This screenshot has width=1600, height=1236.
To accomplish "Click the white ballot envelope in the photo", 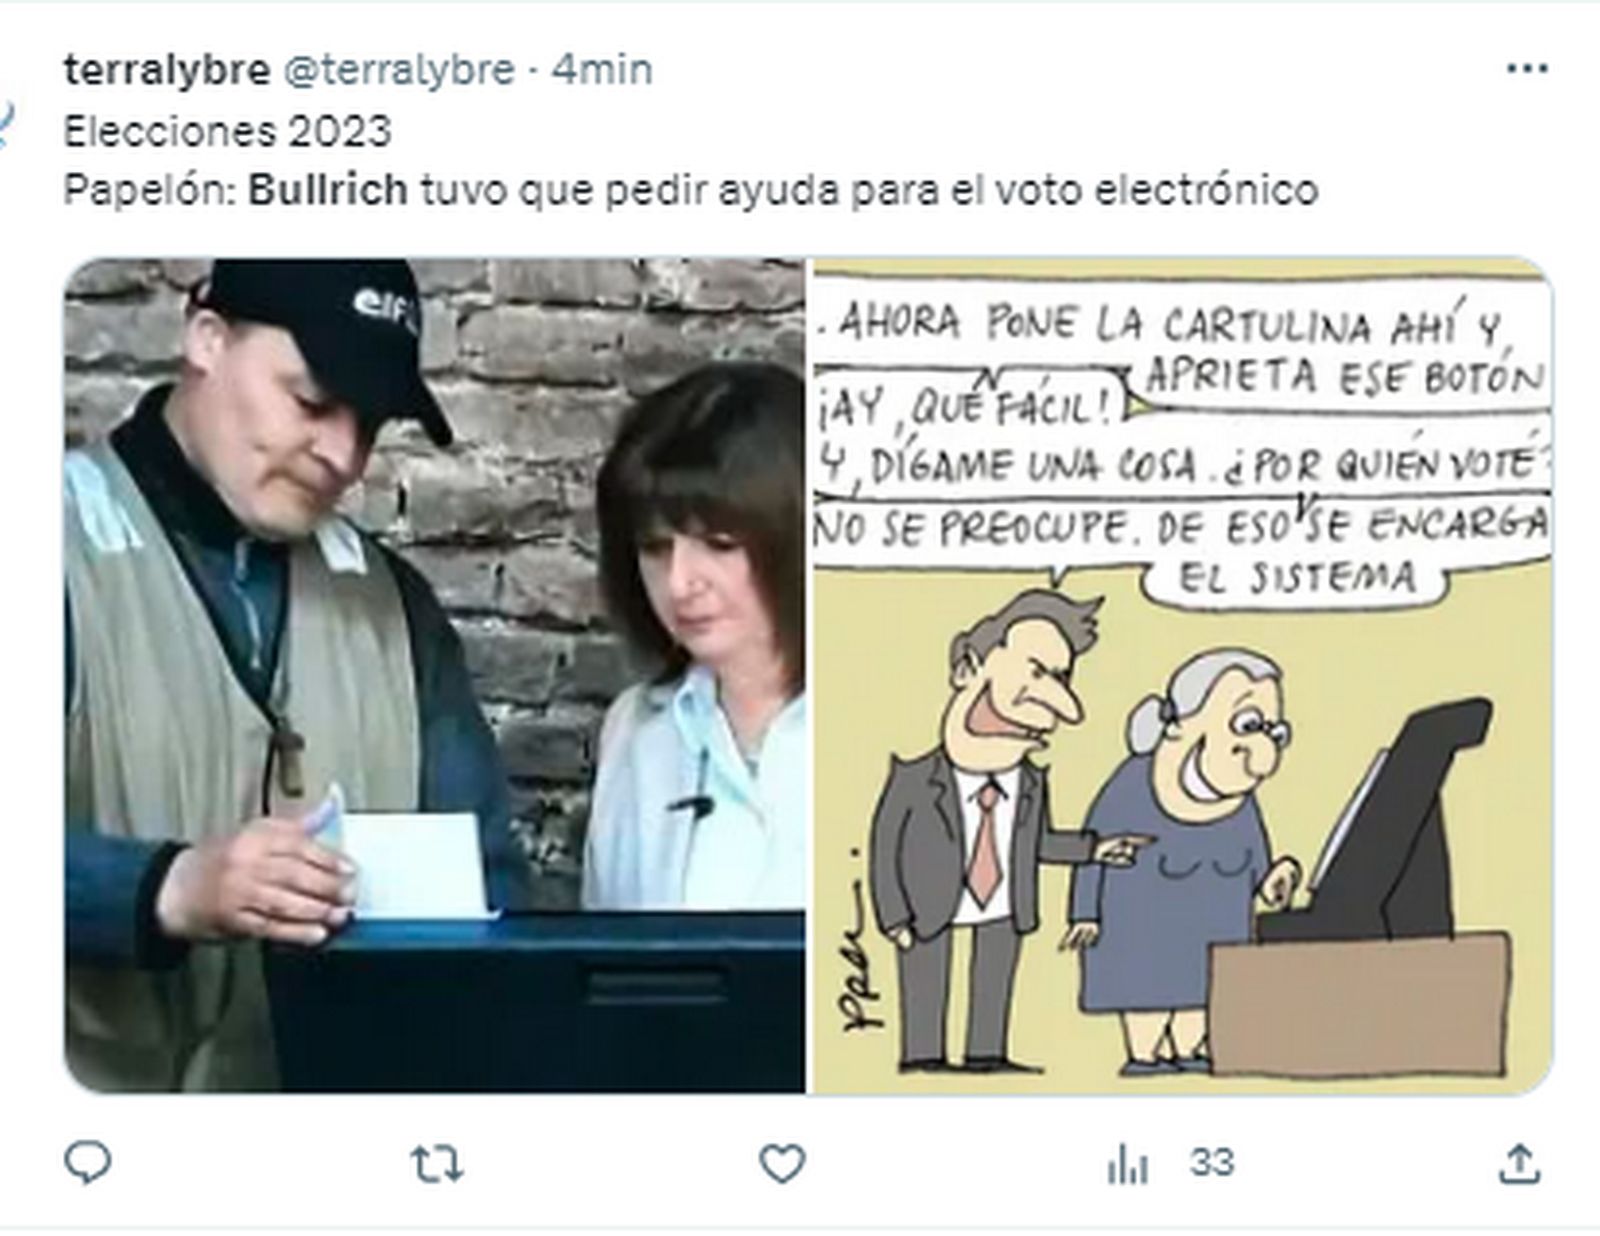I will pyautogui.click(x=415, y=865).
